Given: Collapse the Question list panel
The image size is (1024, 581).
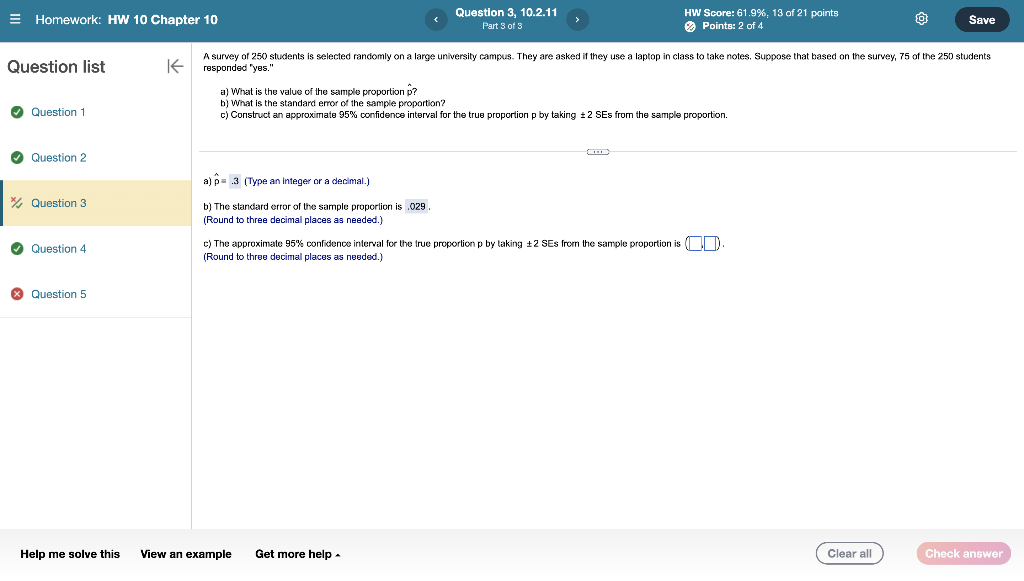Looking at the screenshot, I should (175, 66).
